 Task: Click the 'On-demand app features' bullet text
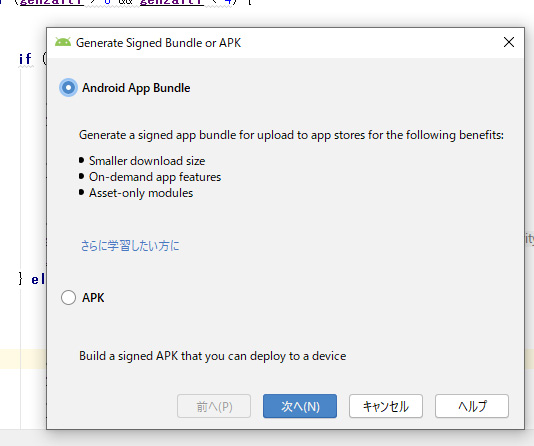coord(155,177)
